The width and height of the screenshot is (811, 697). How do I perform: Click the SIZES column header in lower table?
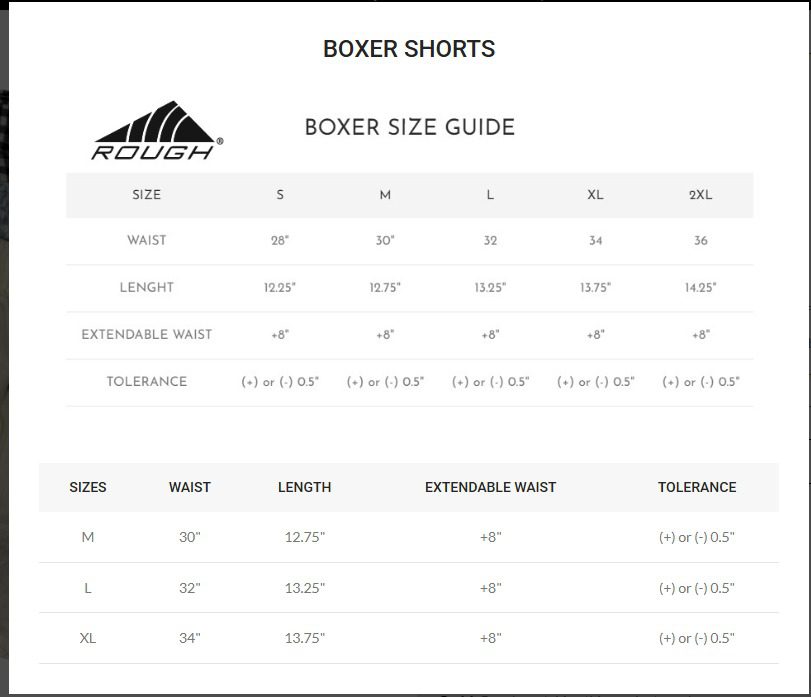[x=88, y=487]
